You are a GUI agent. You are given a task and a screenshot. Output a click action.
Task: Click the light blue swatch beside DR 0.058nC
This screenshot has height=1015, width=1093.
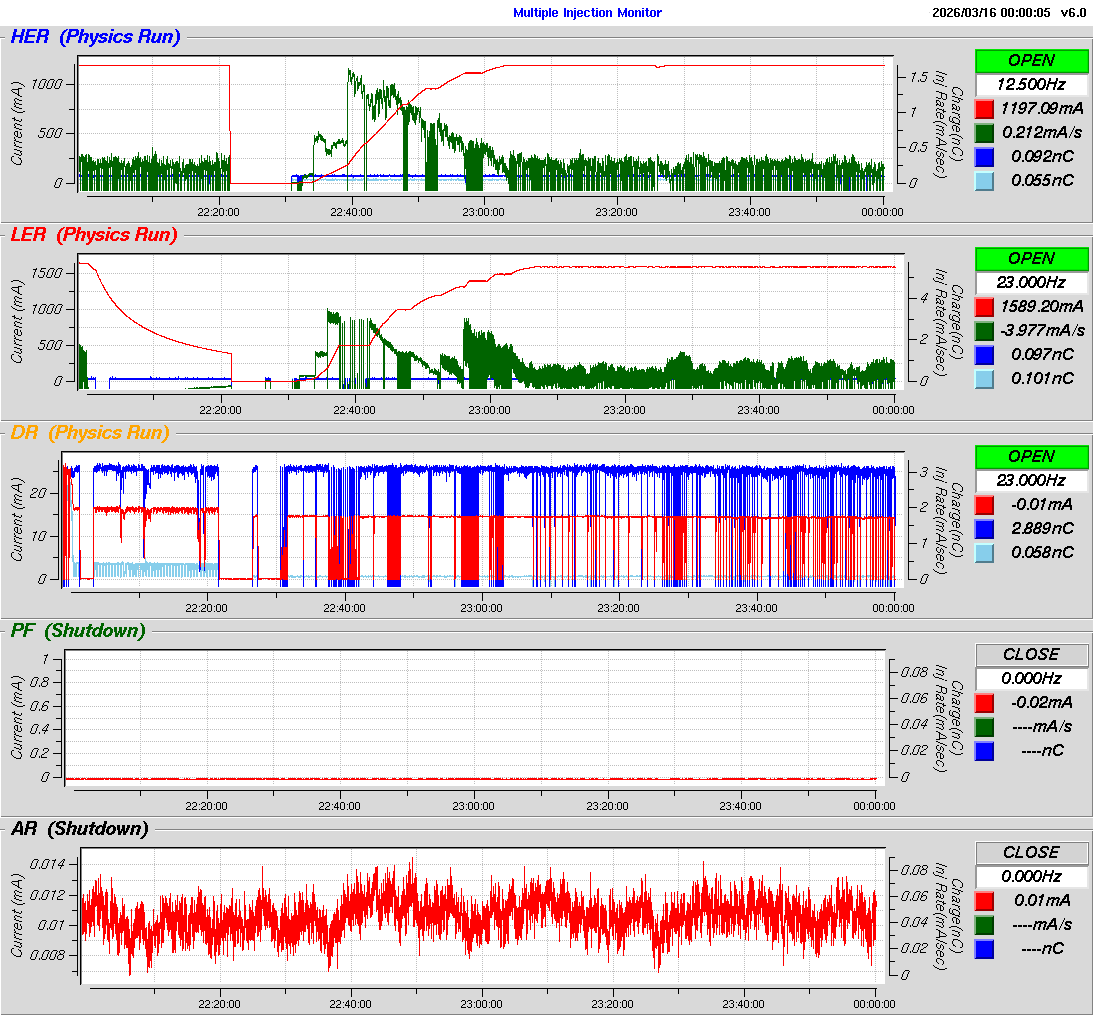coord(985,552)
